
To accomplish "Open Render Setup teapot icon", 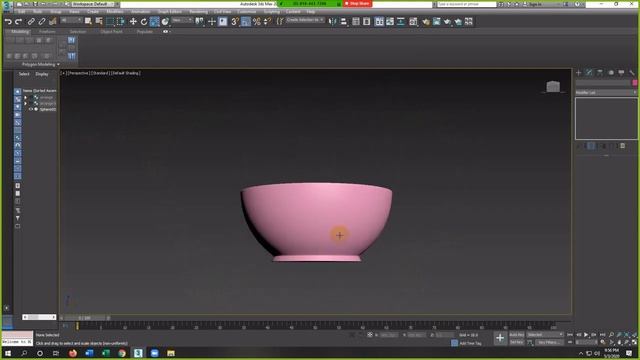I will (x=426, y=22).
